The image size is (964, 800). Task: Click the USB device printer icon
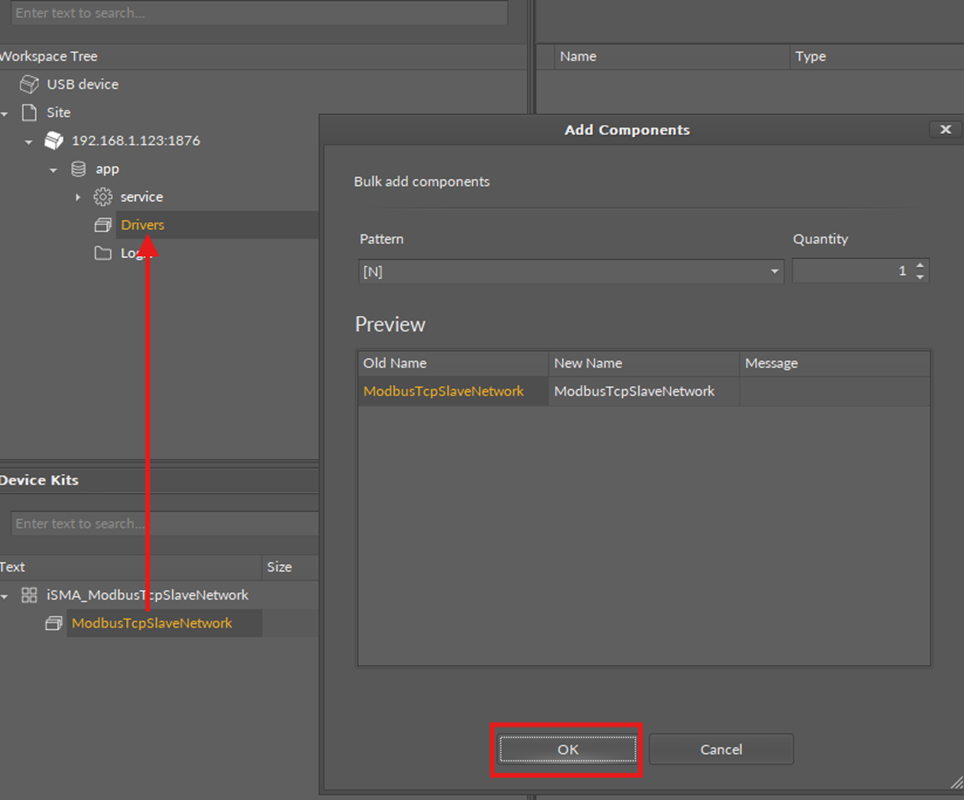[x=29, y=84]
